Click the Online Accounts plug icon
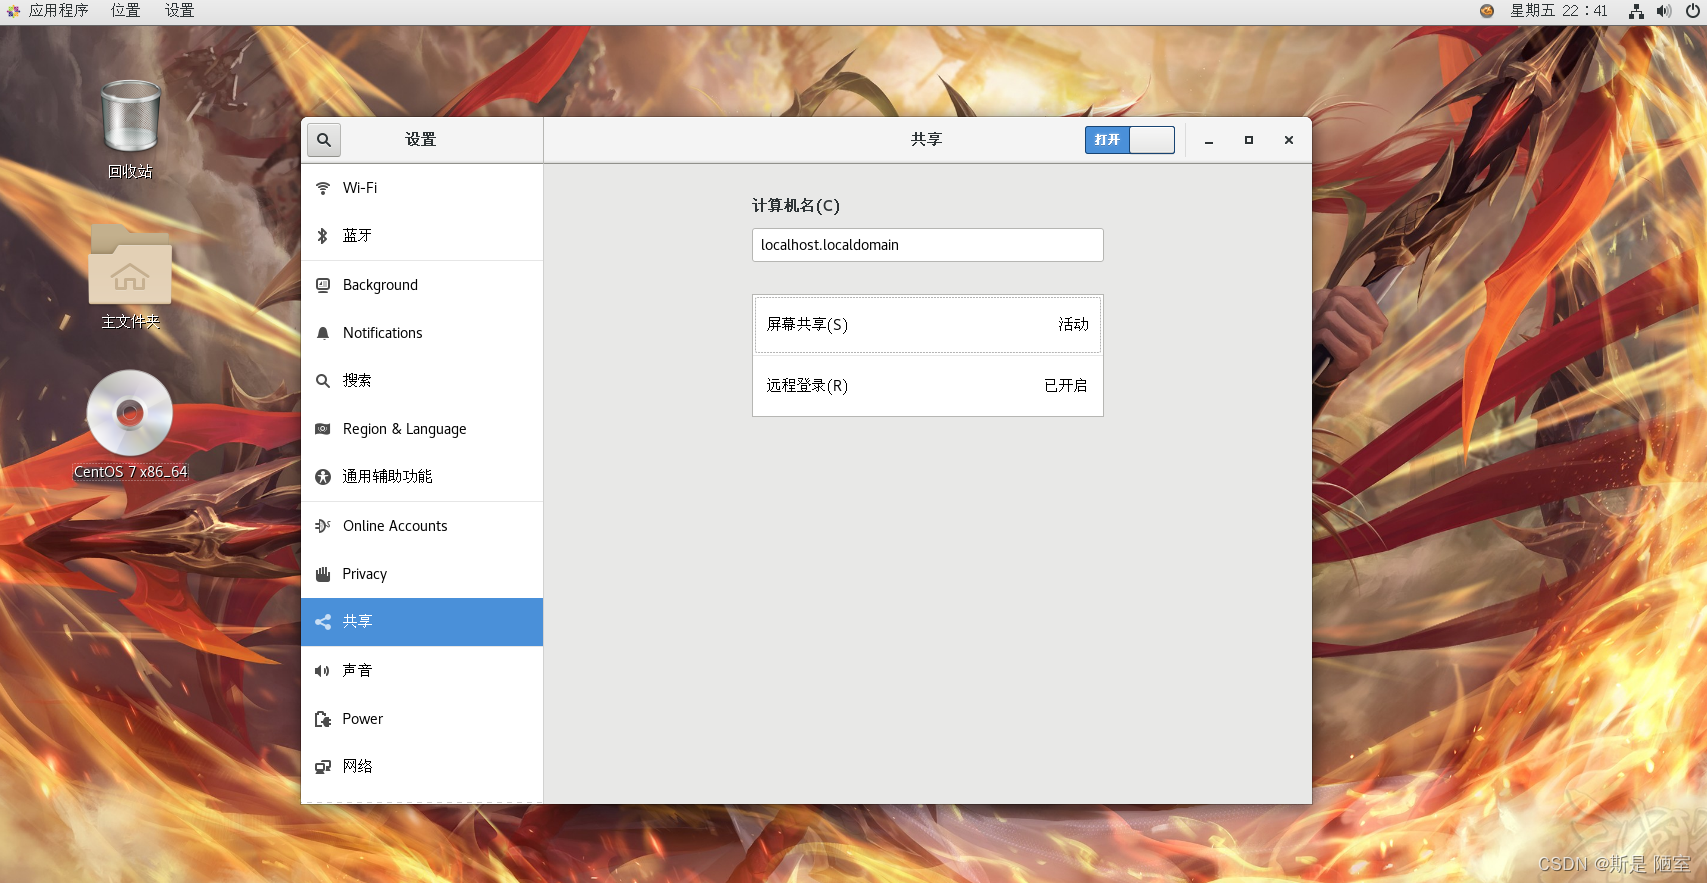This screenshot has height=883, width=1707. [x=323, y=526]
